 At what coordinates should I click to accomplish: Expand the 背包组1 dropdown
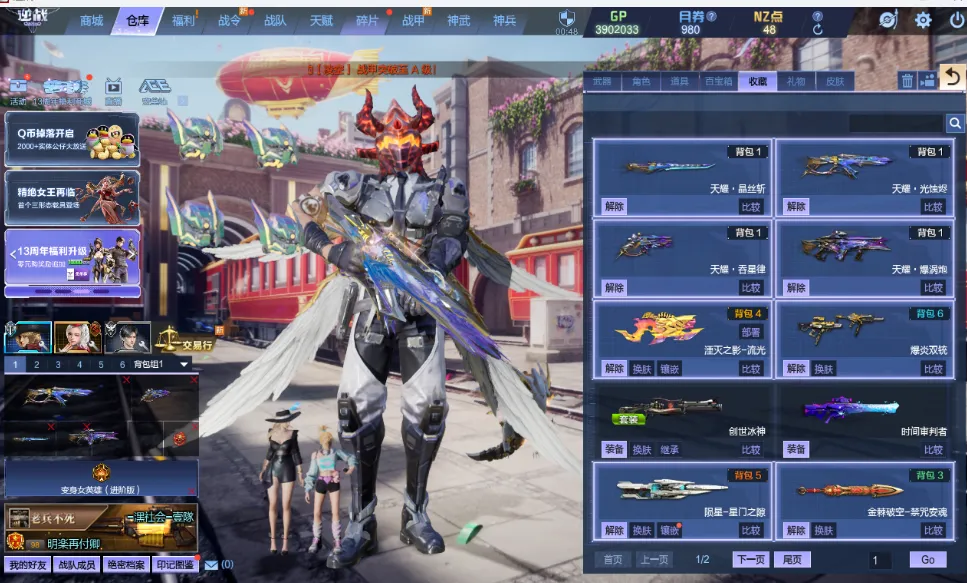click(184, 365)
